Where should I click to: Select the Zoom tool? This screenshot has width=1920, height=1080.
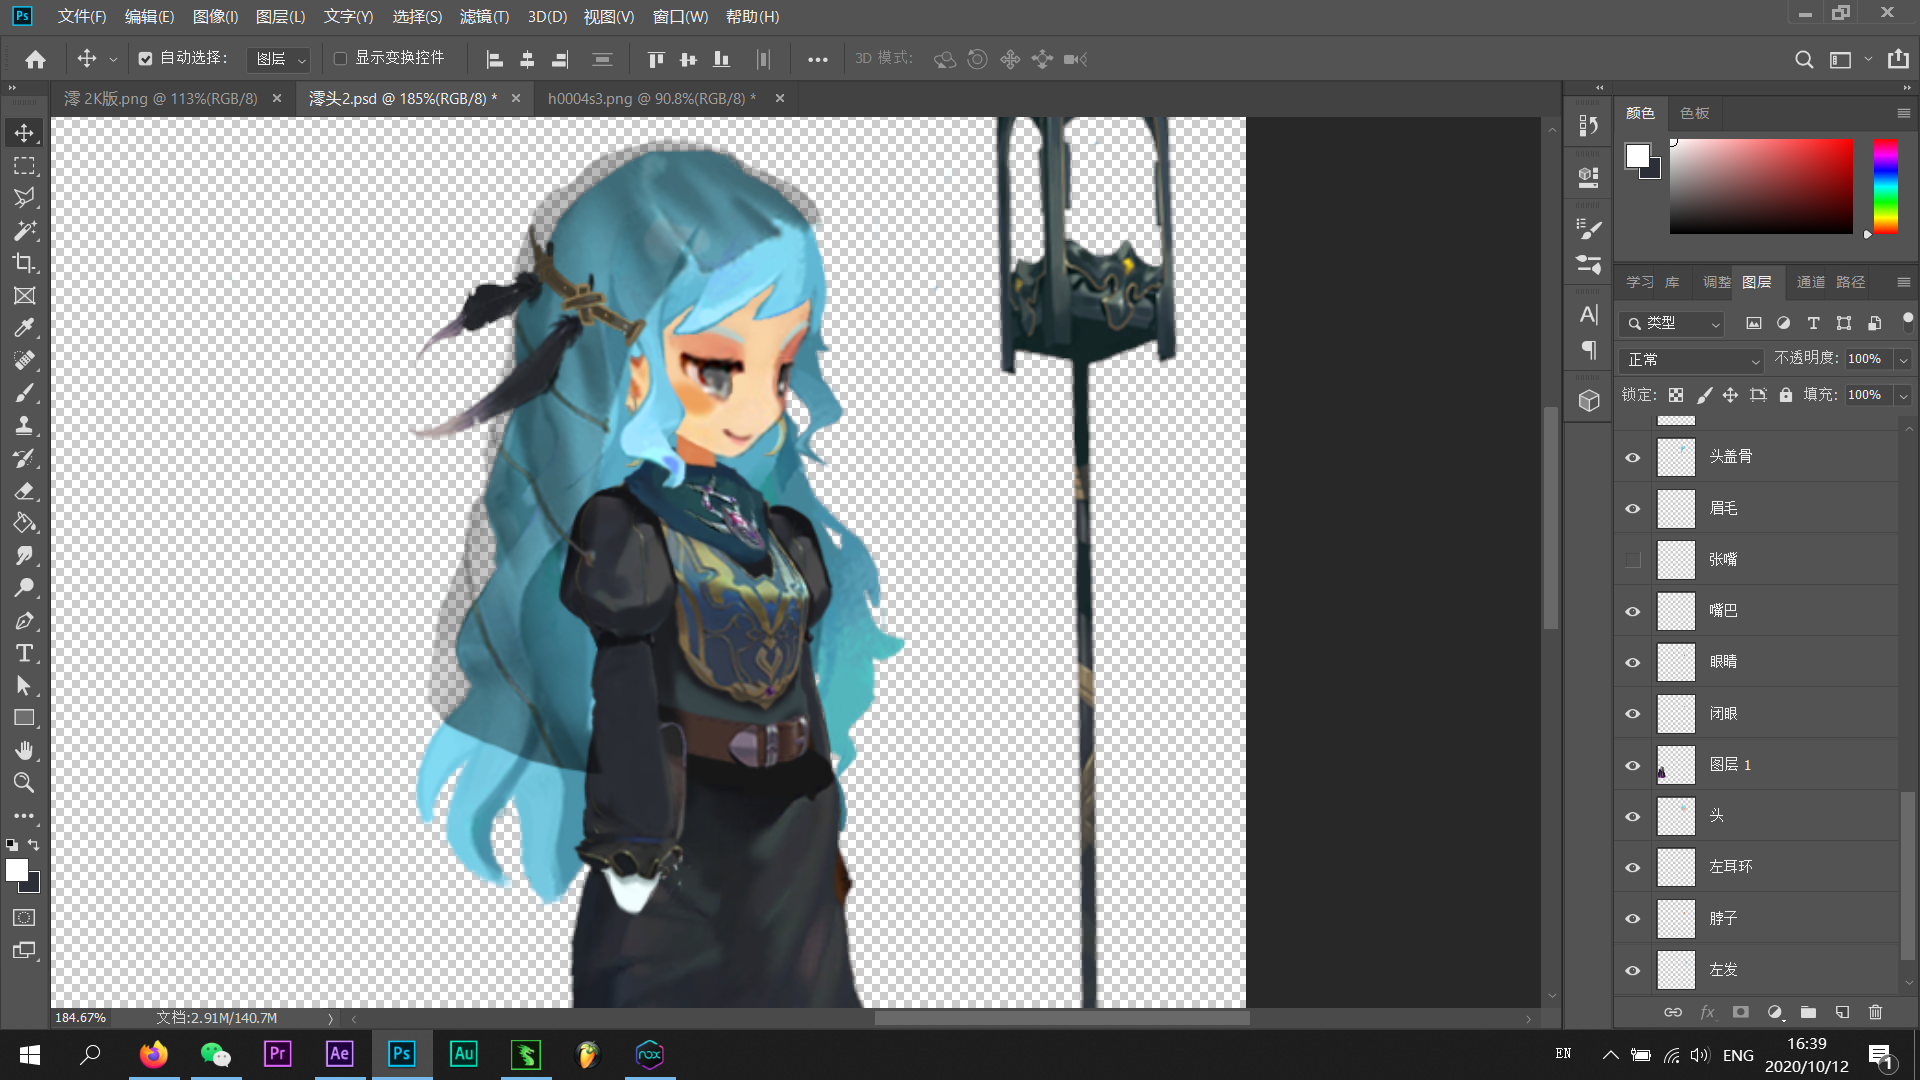pos(24,783)
